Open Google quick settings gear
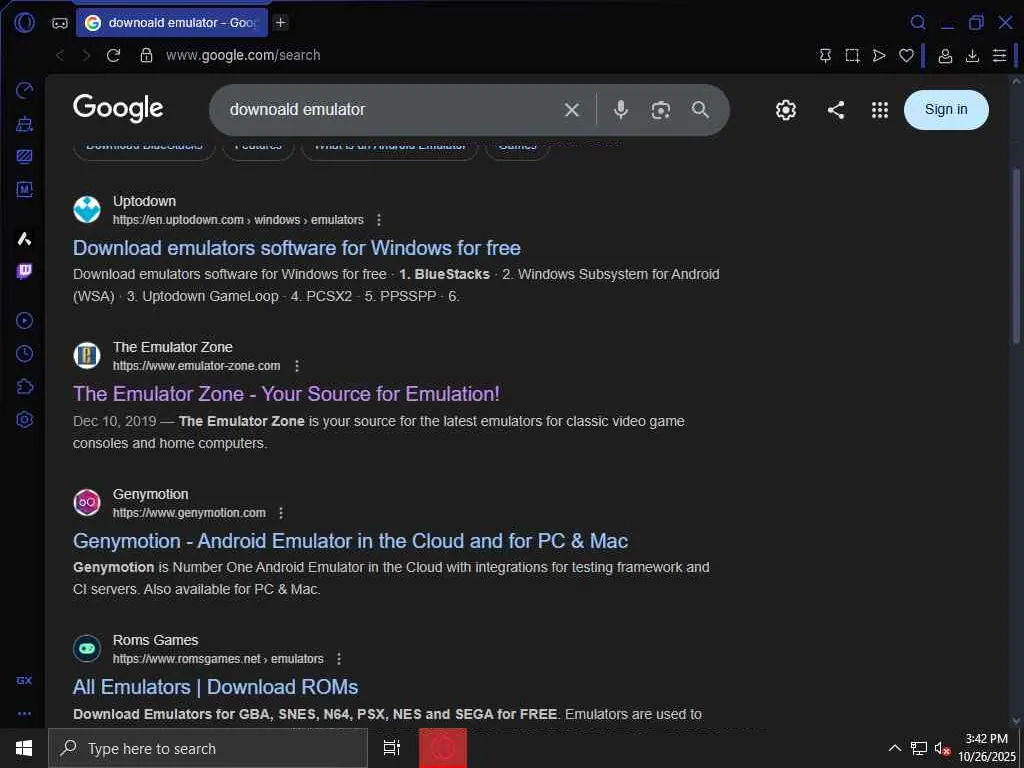 (x=786, y=110)
